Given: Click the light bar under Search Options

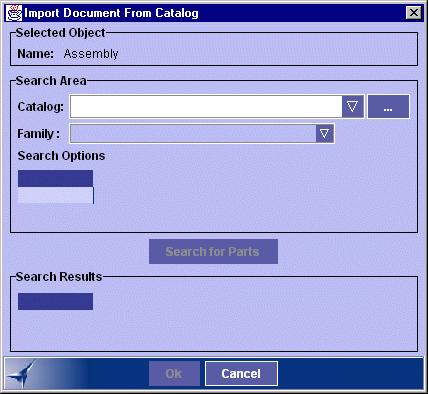Looking at the screenshot, I should coord(56,195).
